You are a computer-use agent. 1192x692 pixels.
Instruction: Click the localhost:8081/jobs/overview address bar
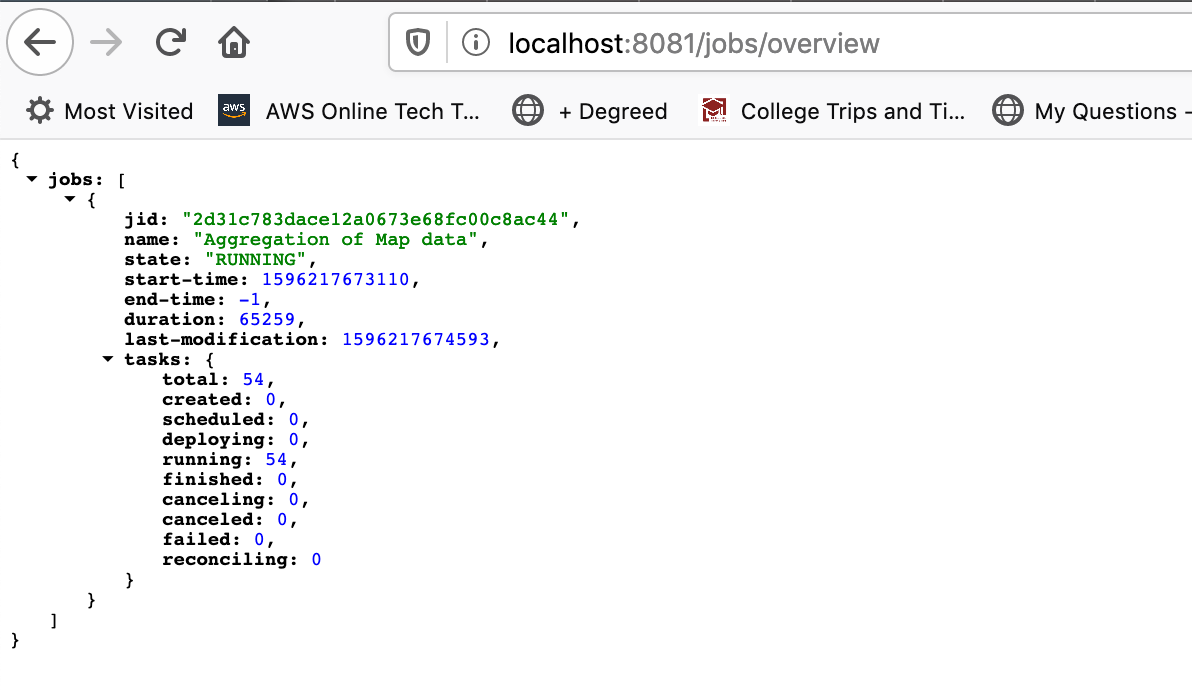(694, 43)
